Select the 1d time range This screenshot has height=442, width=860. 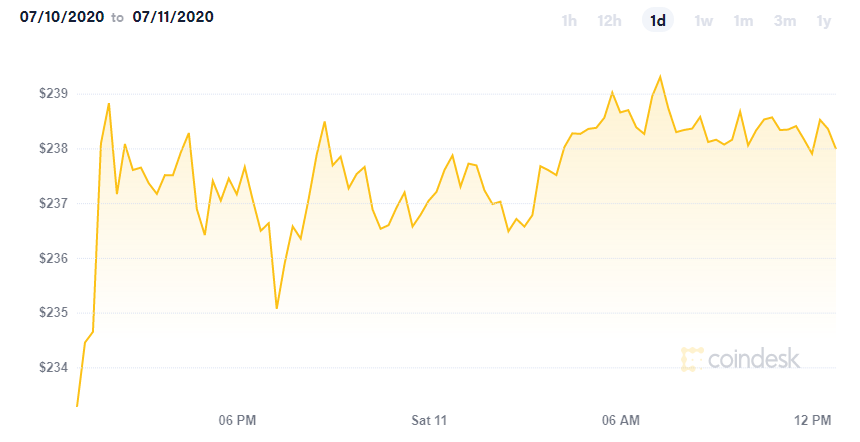658,21
